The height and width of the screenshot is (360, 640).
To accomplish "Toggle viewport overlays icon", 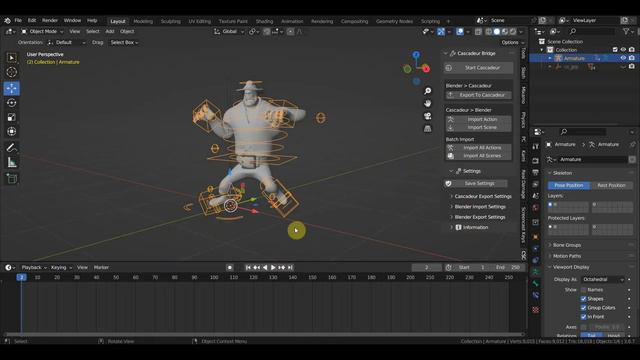I will pos(460,31).
